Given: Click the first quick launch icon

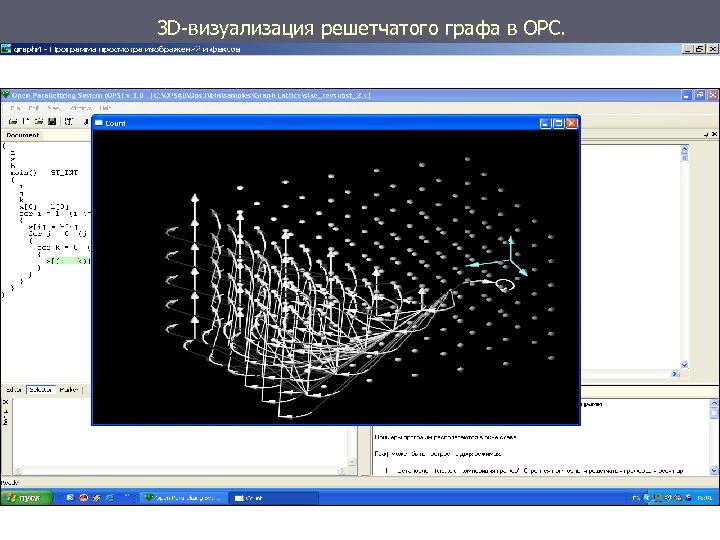Looking at the screenshot, I should click(x=70, y=498).
